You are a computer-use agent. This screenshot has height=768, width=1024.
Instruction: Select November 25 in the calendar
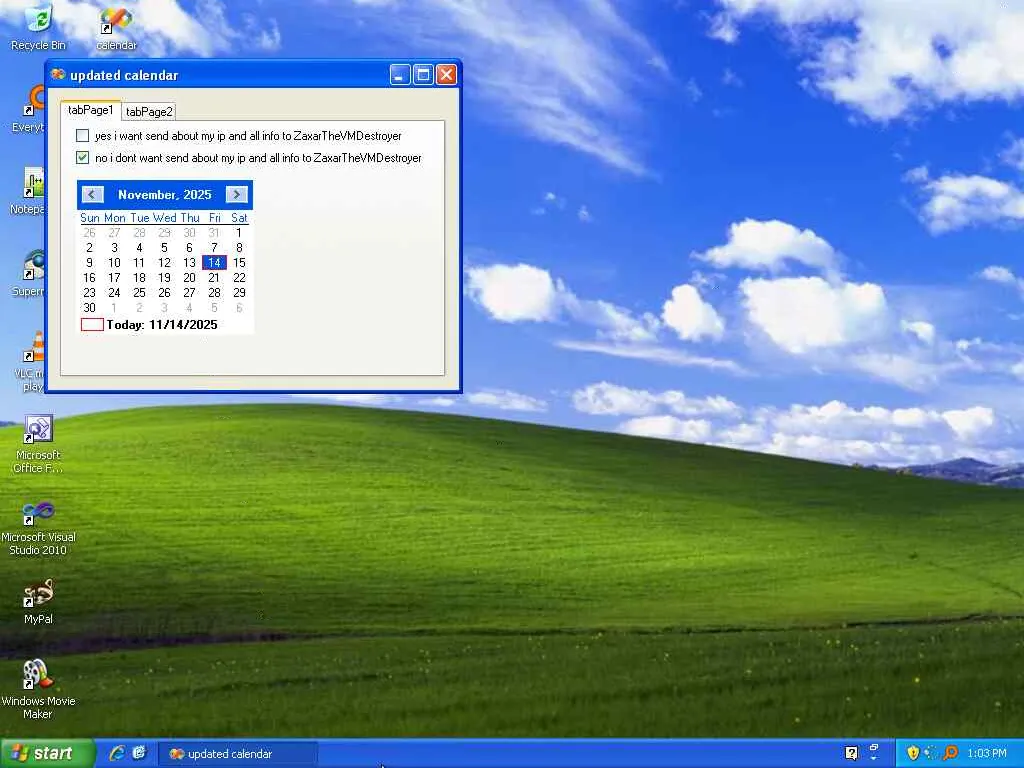(x=139, y=293)
